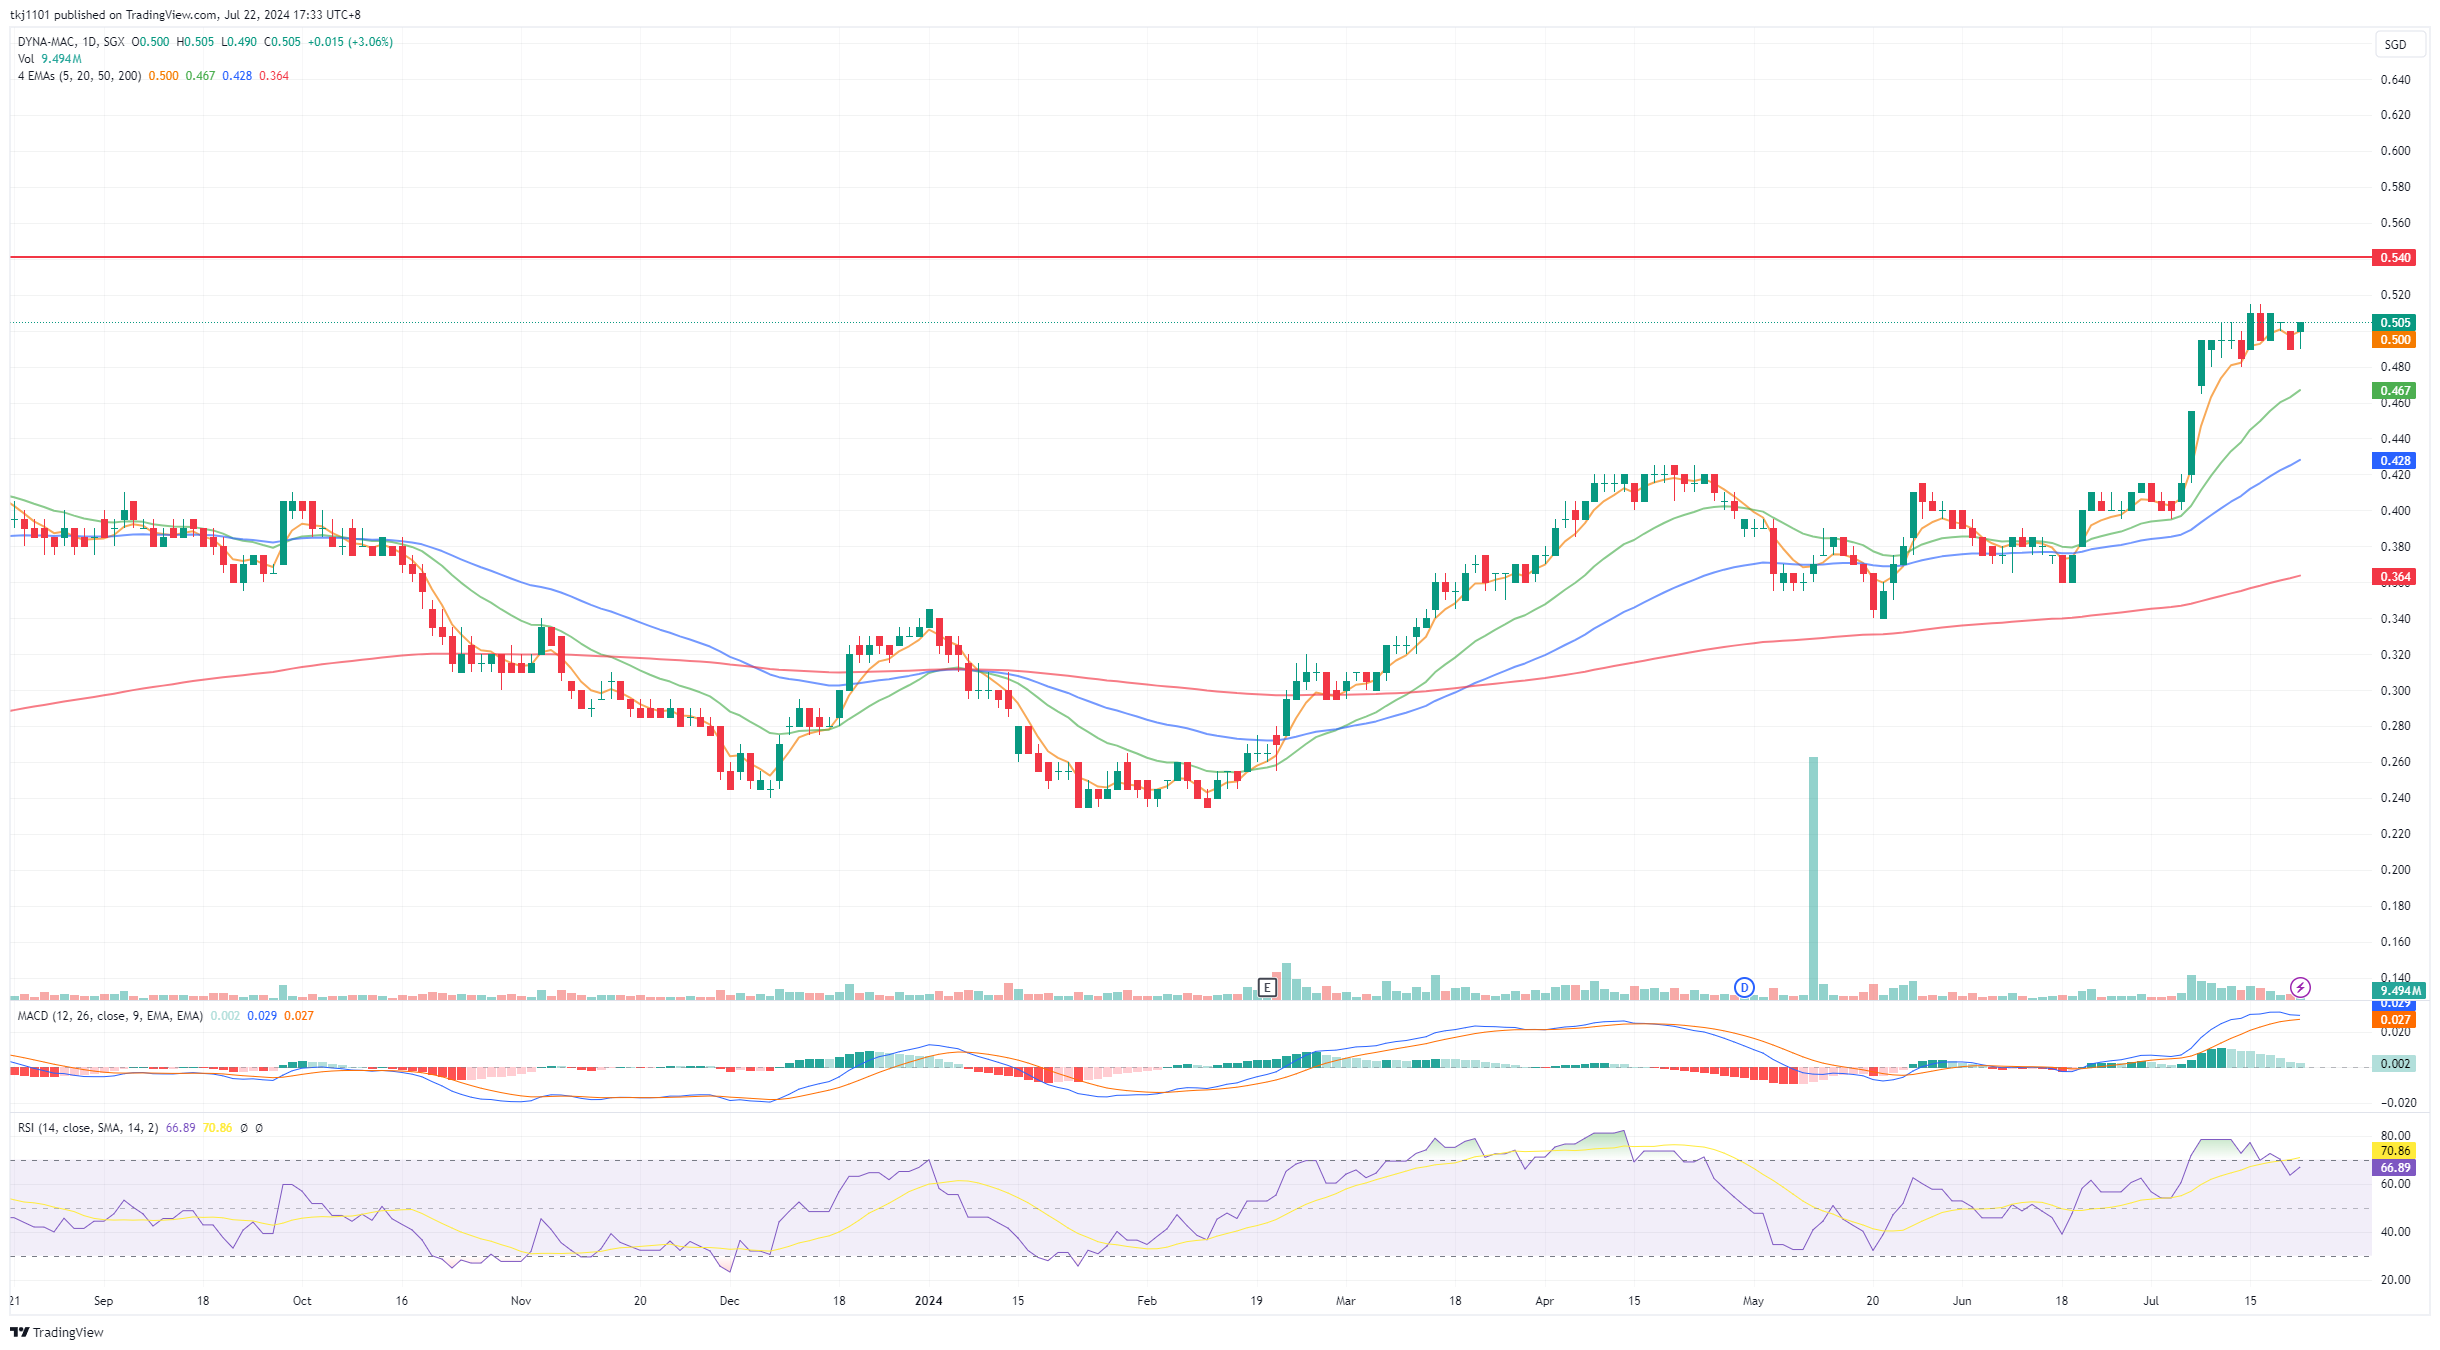Screen dimensions: 2440x1350
Task: Click the TradingView logo at bottom left
Action: [x=57, y=1332]
